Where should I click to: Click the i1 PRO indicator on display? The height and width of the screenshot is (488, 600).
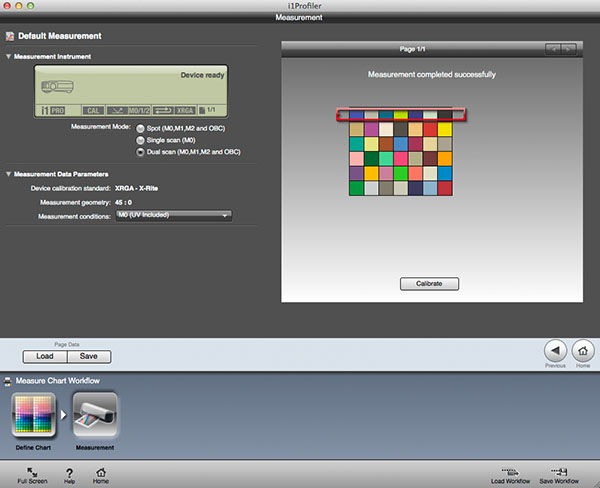point(53,111)
